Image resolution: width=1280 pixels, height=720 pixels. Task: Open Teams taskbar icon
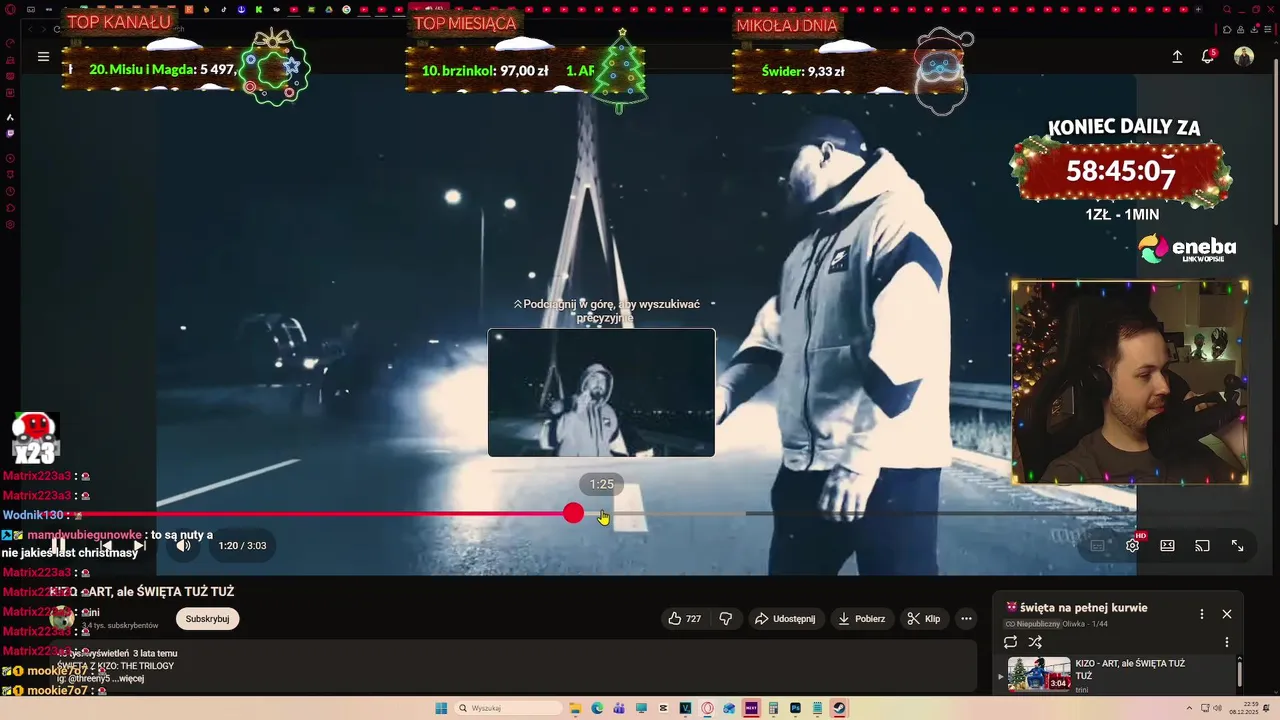tap(619, 708)
